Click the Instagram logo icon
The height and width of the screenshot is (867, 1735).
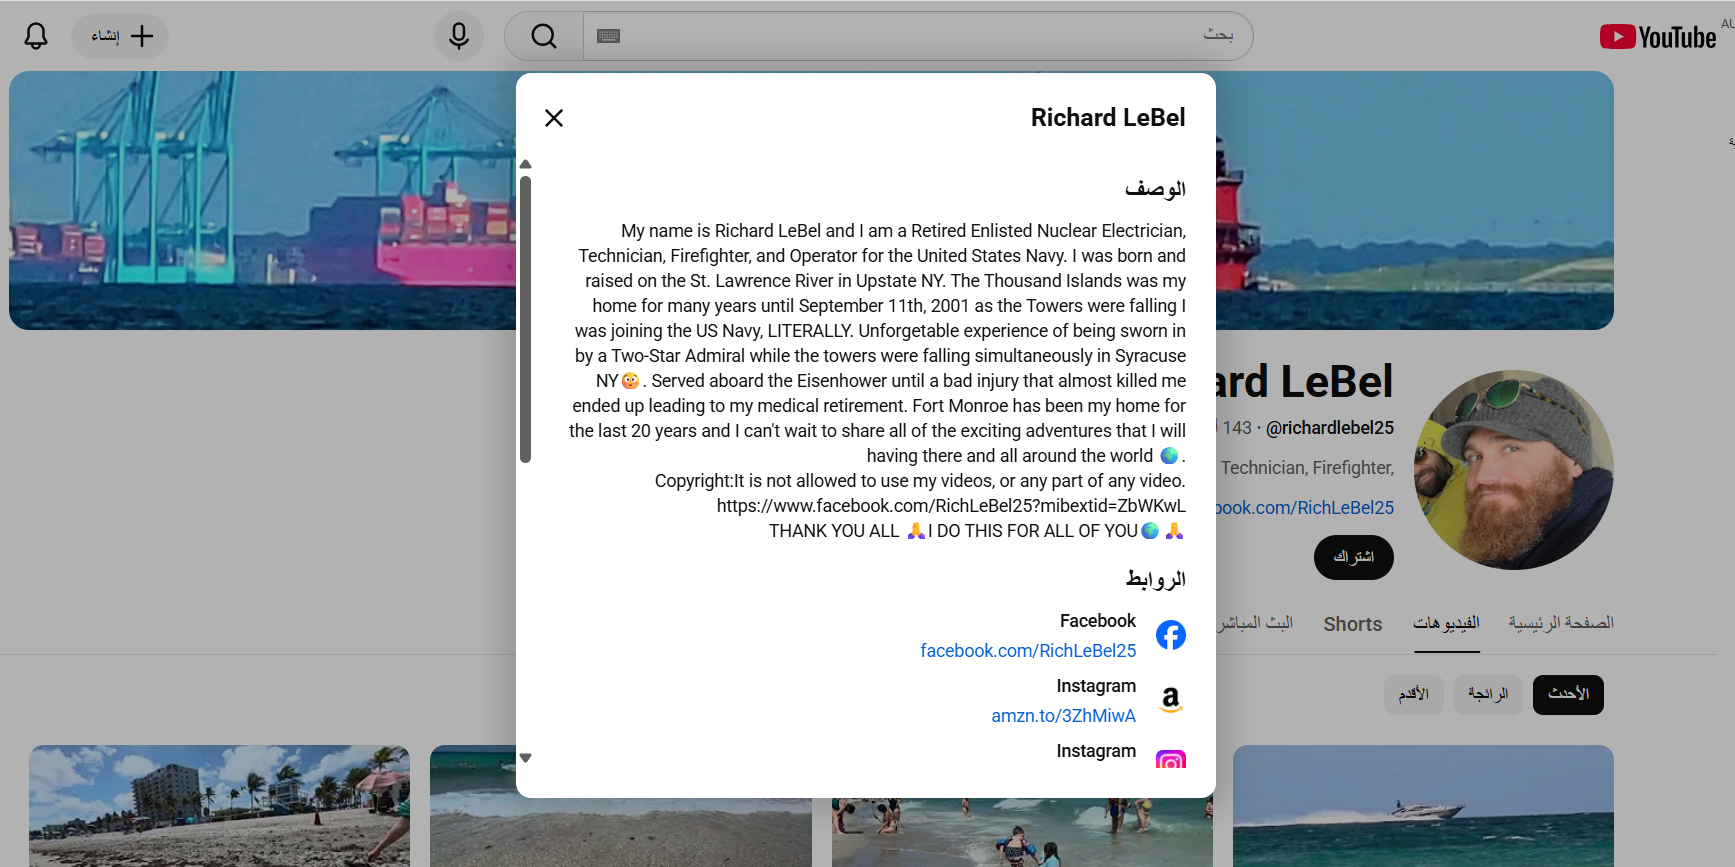(1171, 760)
